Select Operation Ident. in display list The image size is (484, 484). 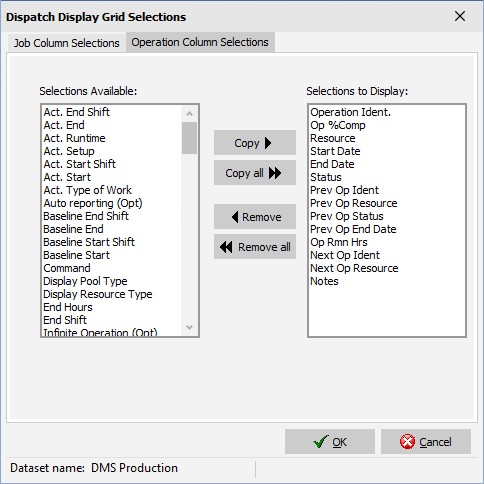(x=350, y=112)
